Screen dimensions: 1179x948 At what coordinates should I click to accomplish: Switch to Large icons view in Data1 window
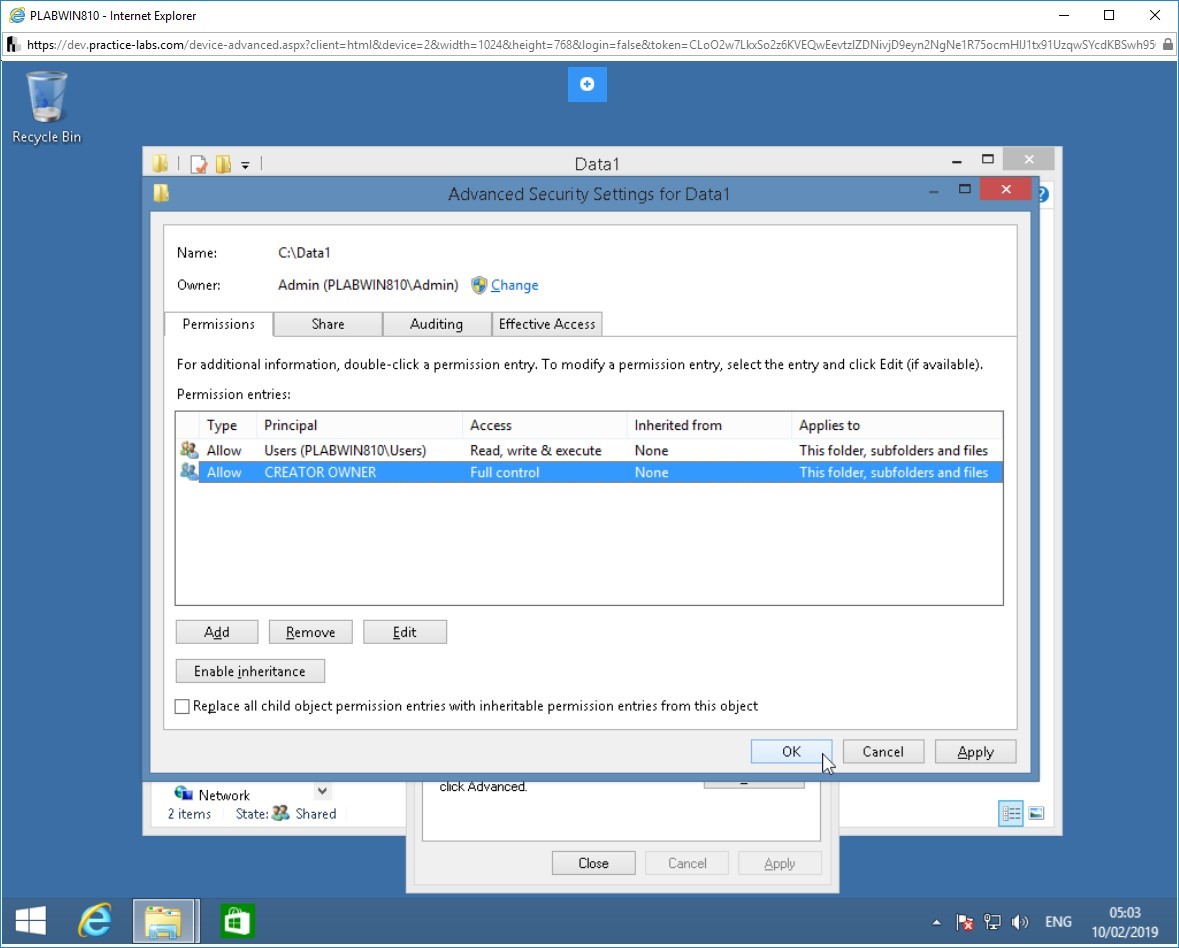click(x=1036, y=813)
